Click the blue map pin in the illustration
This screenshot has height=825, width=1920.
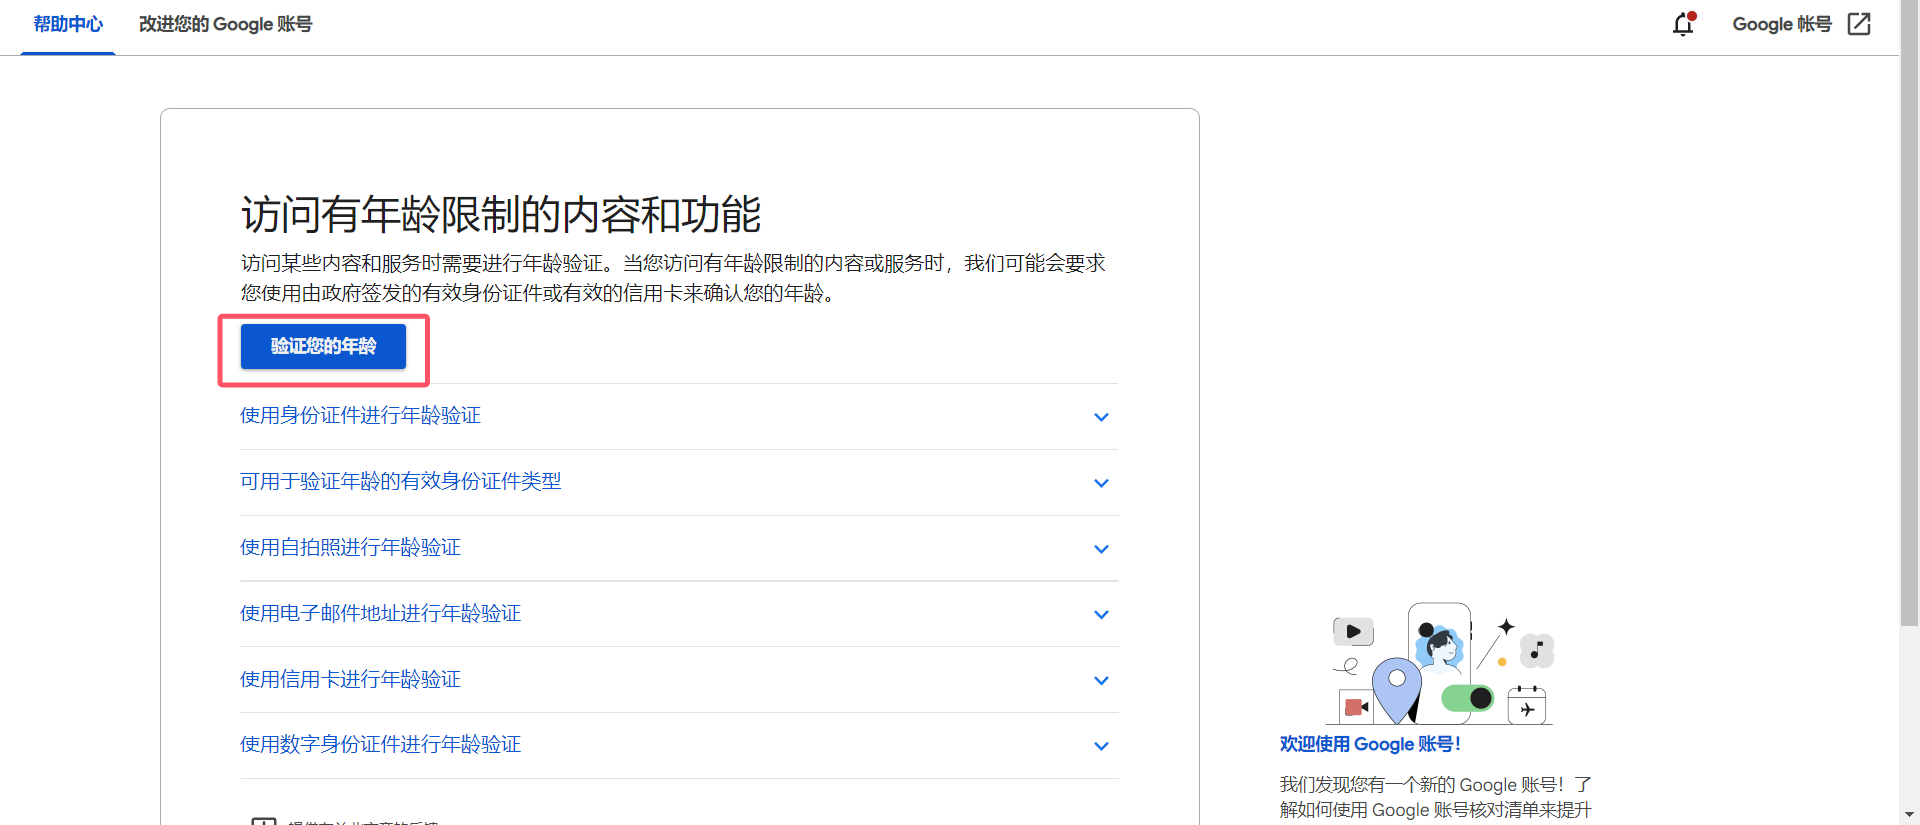(x=1397, y=686)
